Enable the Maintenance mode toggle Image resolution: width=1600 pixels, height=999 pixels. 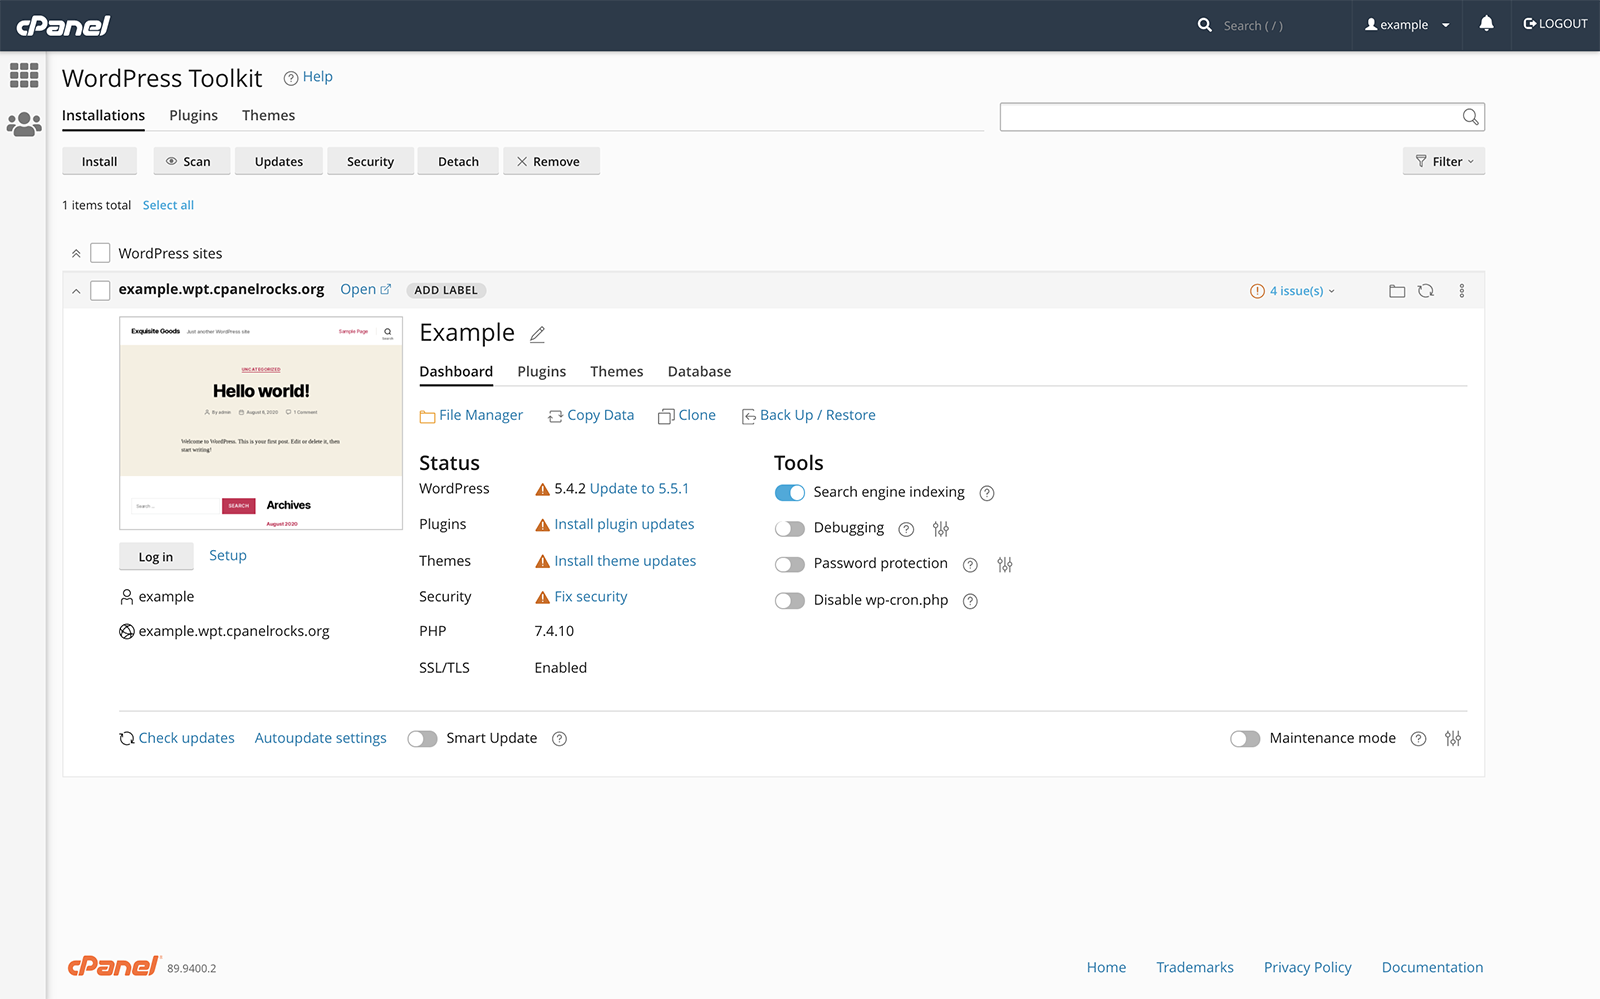click(1245, 739)
